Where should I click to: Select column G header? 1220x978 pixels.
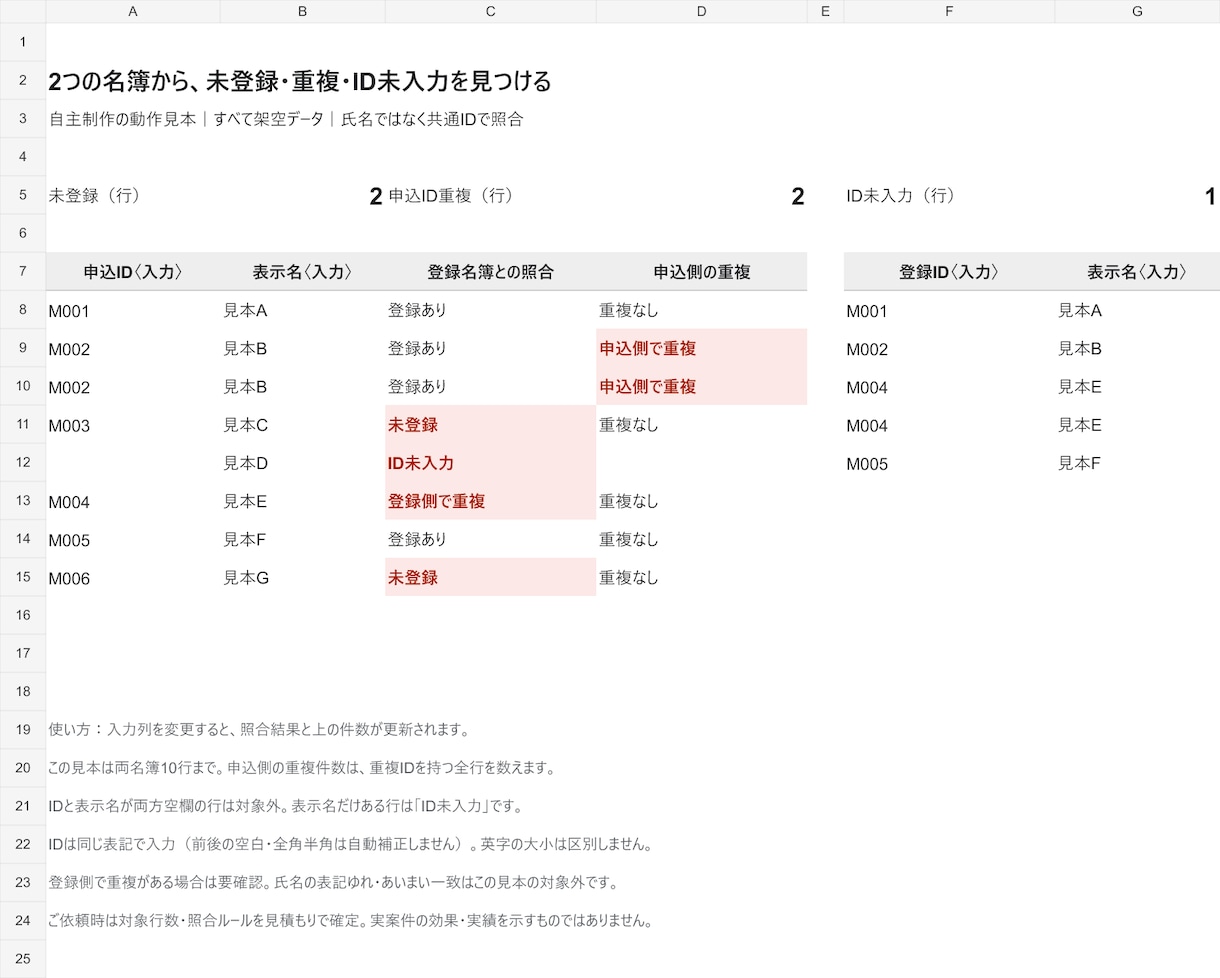click(x=1137, y=11)
